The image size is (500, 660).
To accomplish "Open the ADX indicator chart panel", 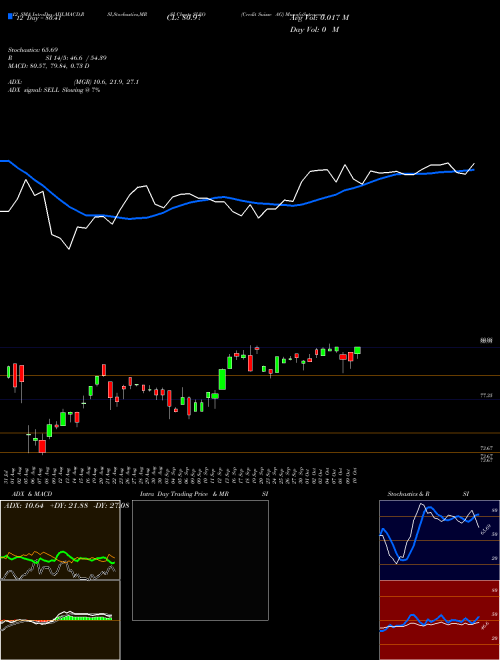I will [x=60, y=540].
